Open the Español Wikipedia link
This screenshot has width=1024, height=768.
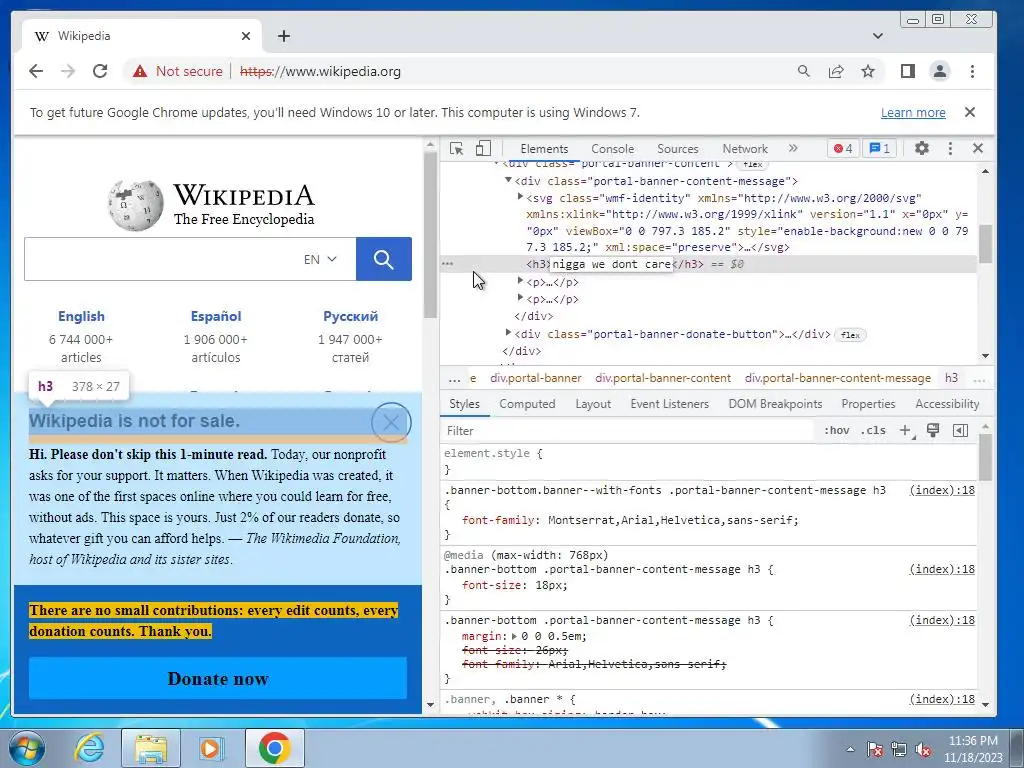tap(216, 317)
